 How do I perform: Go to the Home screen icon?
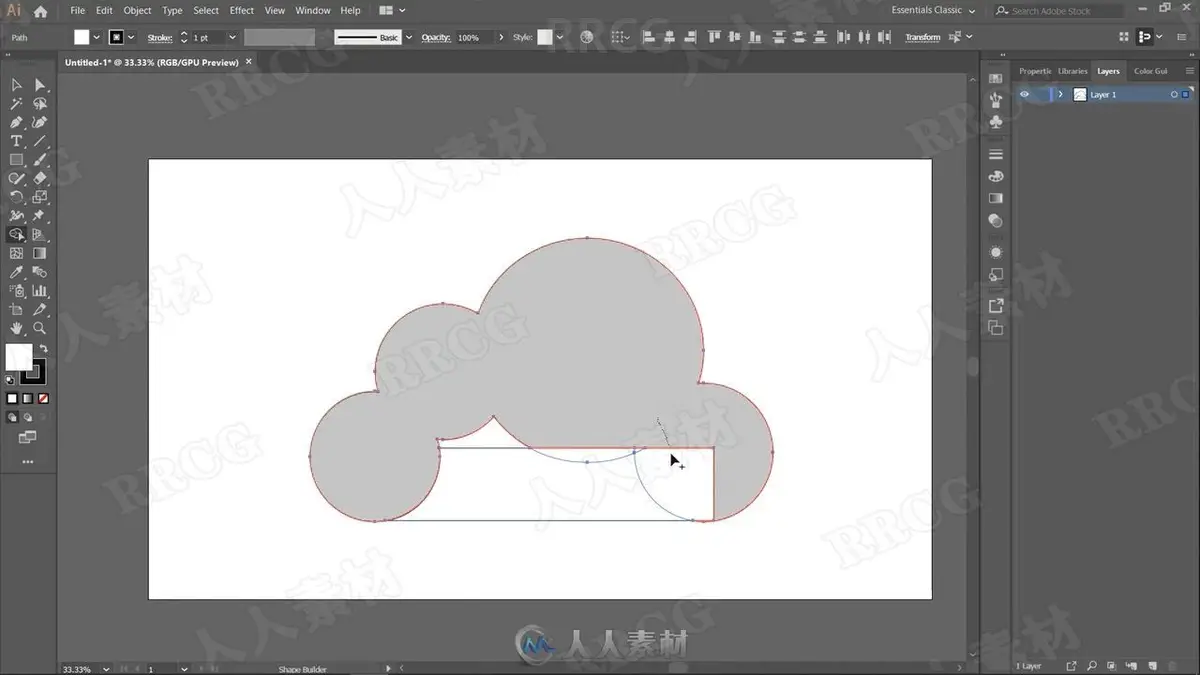40,11
